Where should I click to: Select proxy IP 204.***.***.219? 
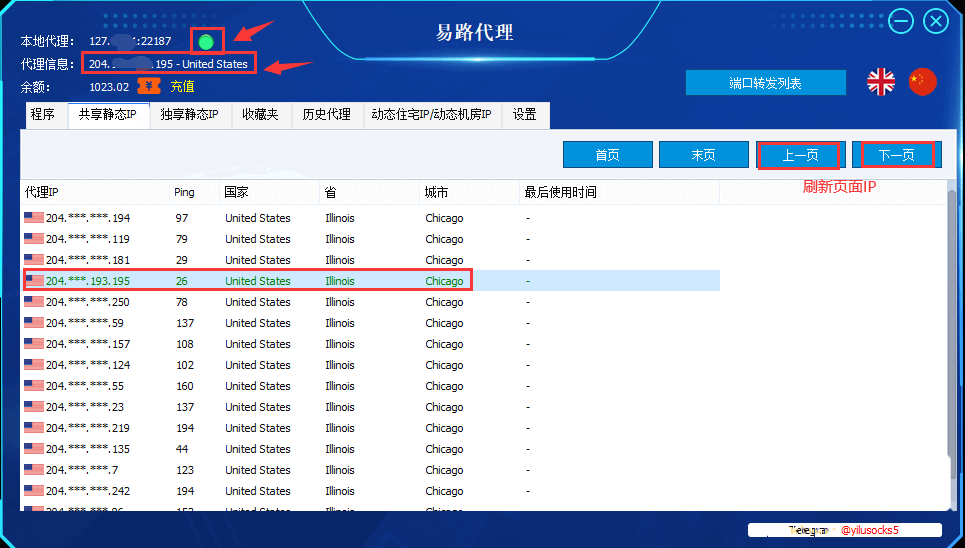point(88,427)
